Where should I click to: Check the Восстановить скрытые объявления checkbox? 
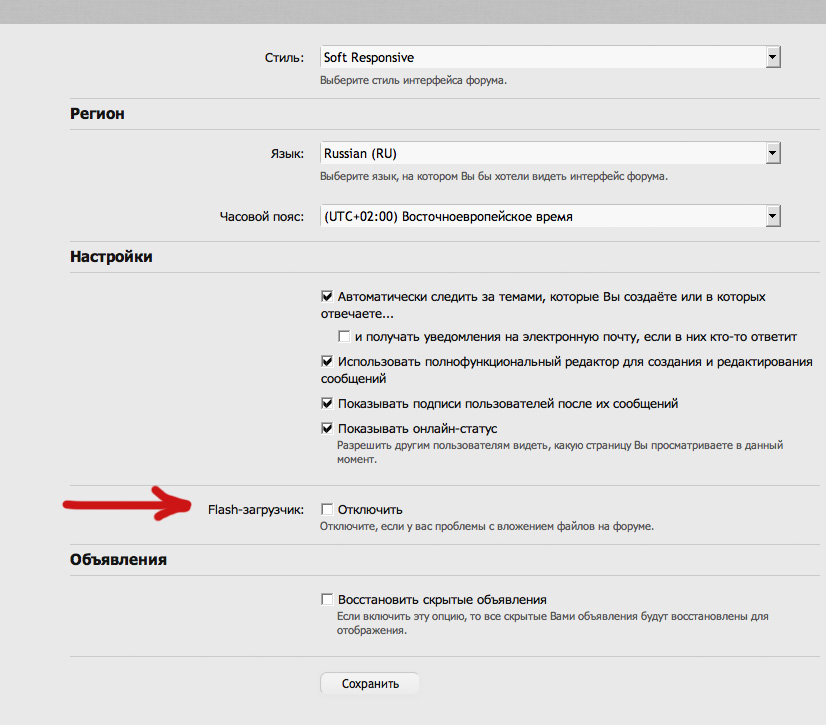(x=327, y=599)
